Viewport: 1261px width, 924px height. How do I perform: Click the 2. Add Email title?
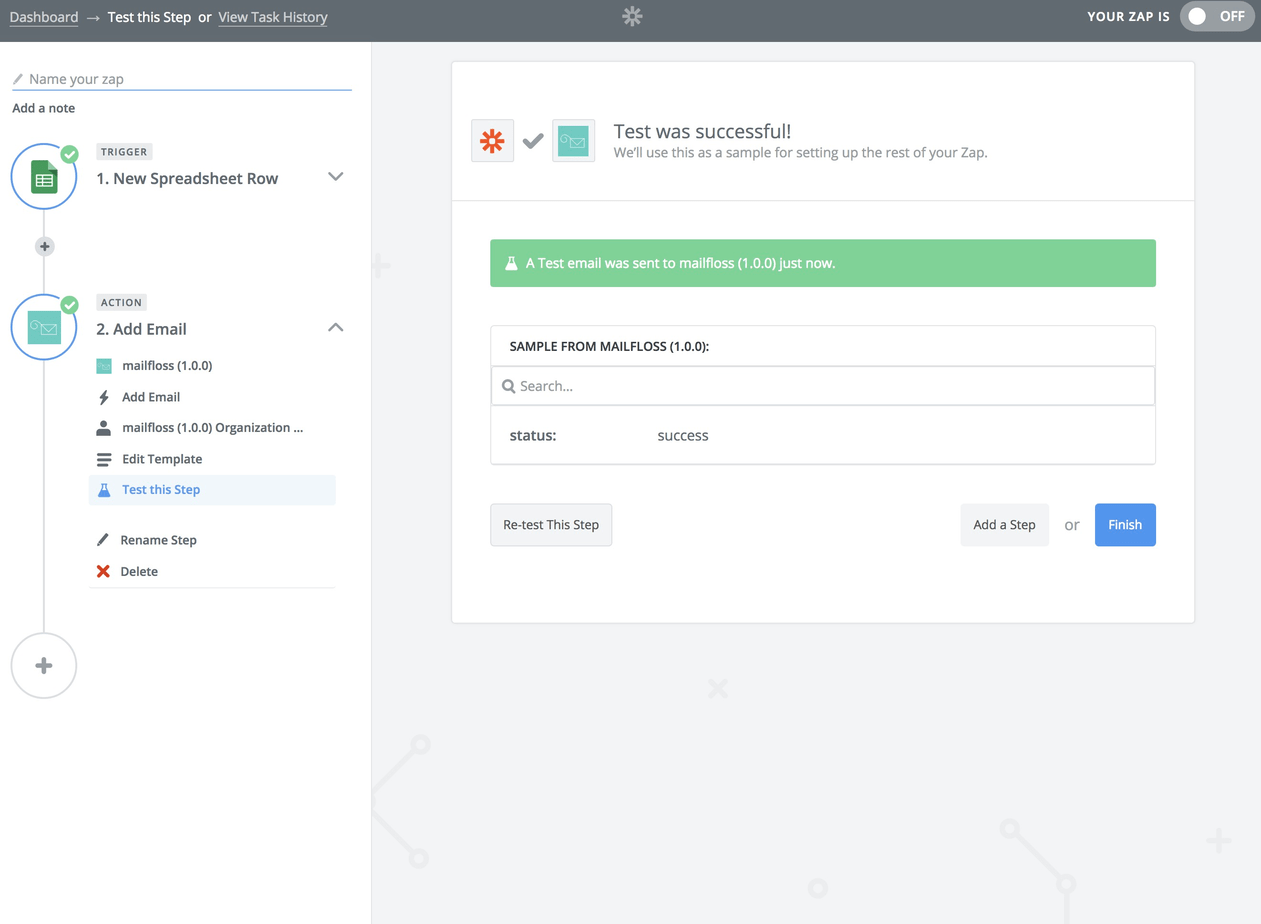[x=141, y=329]
